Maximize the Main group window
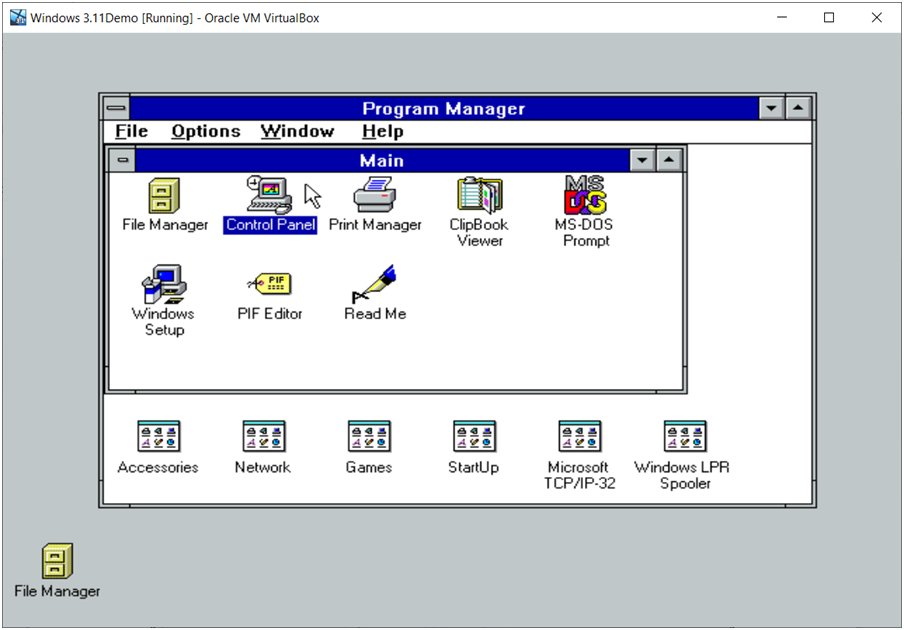This screenshot has width=904, height=630. coord(669,160)
